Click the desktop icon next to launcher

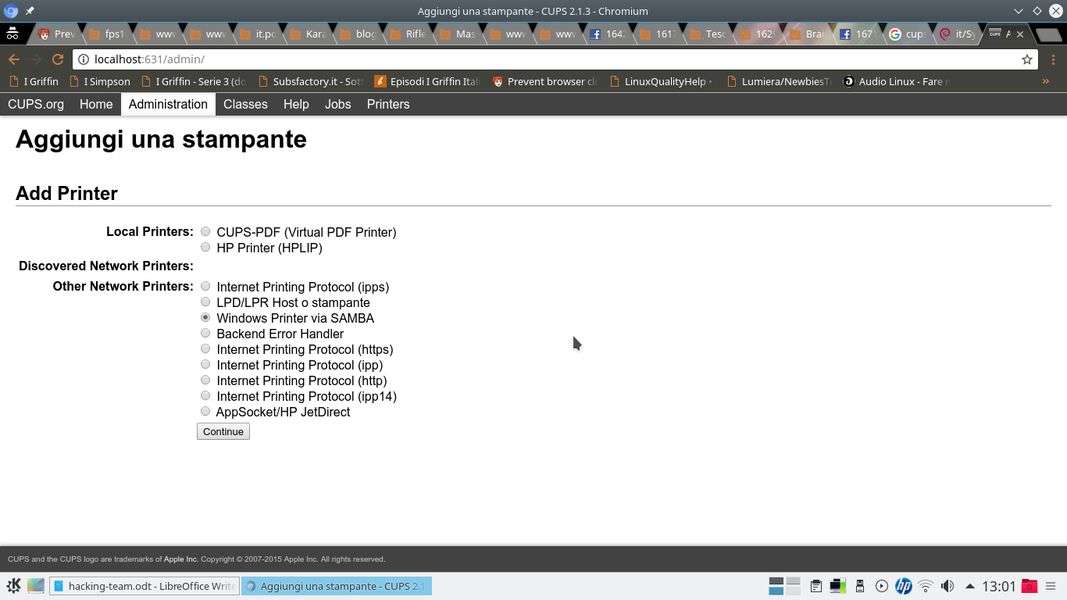pyautogui.click(x=35, y=586)
